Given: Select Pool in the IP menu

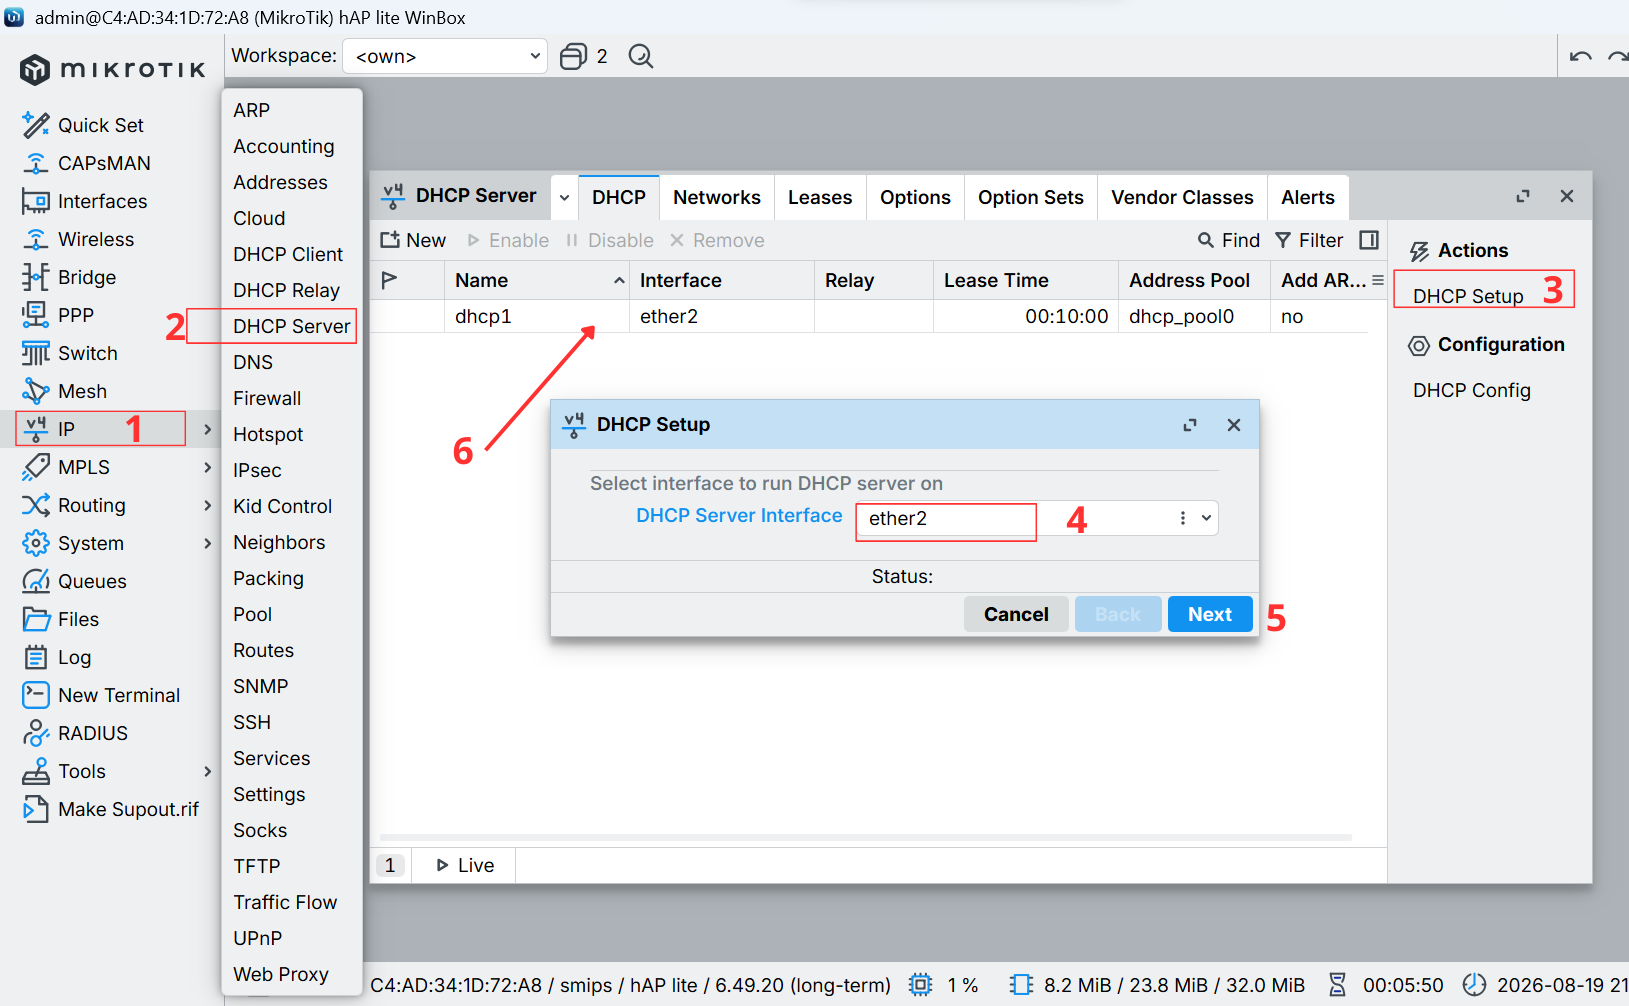Looking at the screenshot, I should (x=253, y=614).
